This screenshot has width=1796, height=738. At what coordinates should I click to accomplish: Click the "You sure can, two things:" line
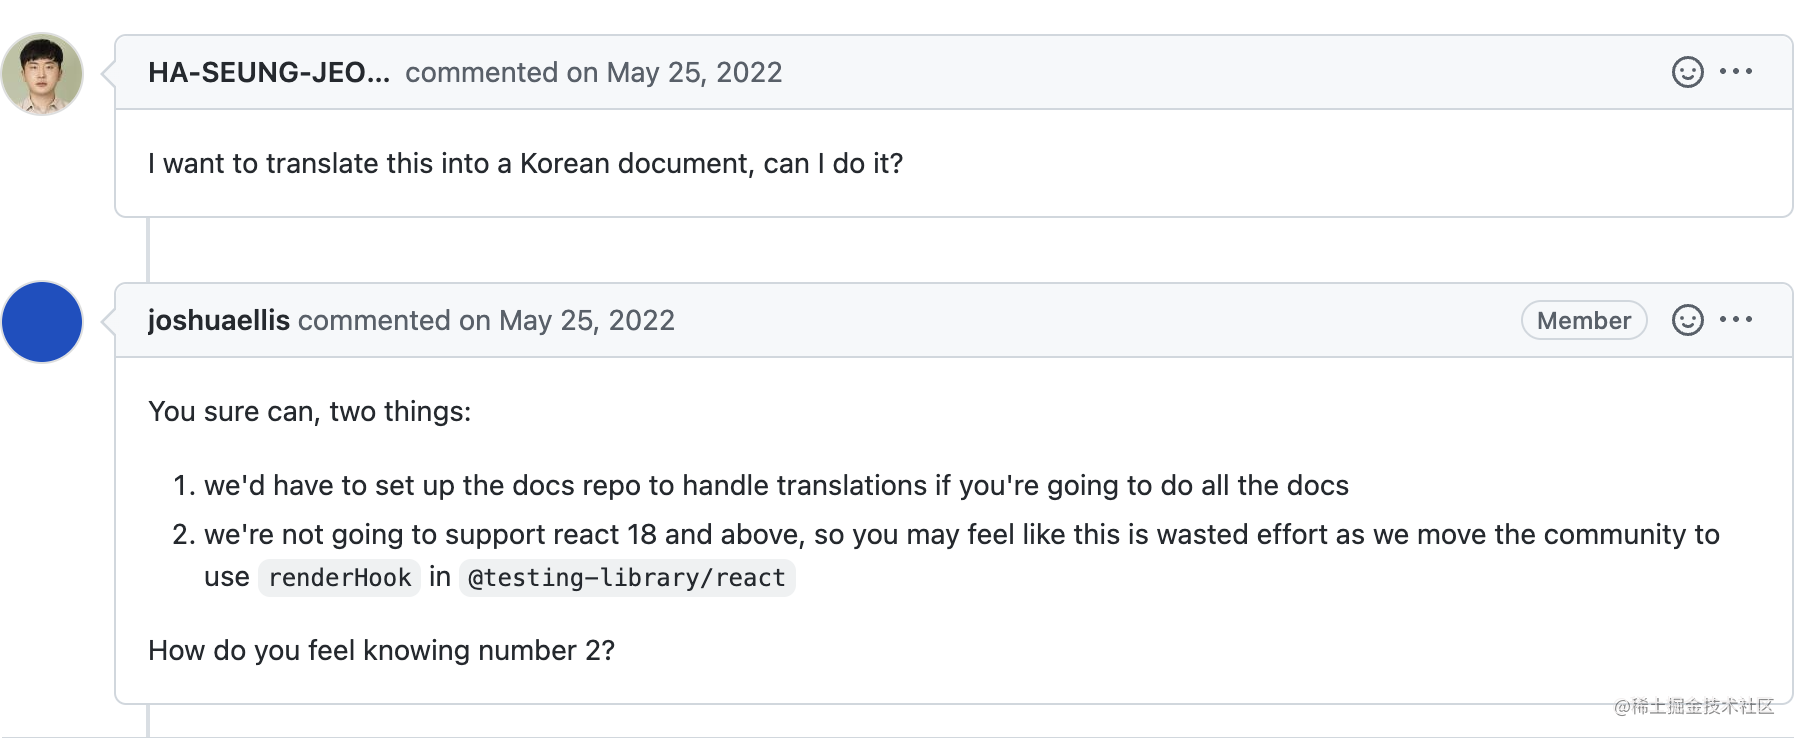coord(310,411)
